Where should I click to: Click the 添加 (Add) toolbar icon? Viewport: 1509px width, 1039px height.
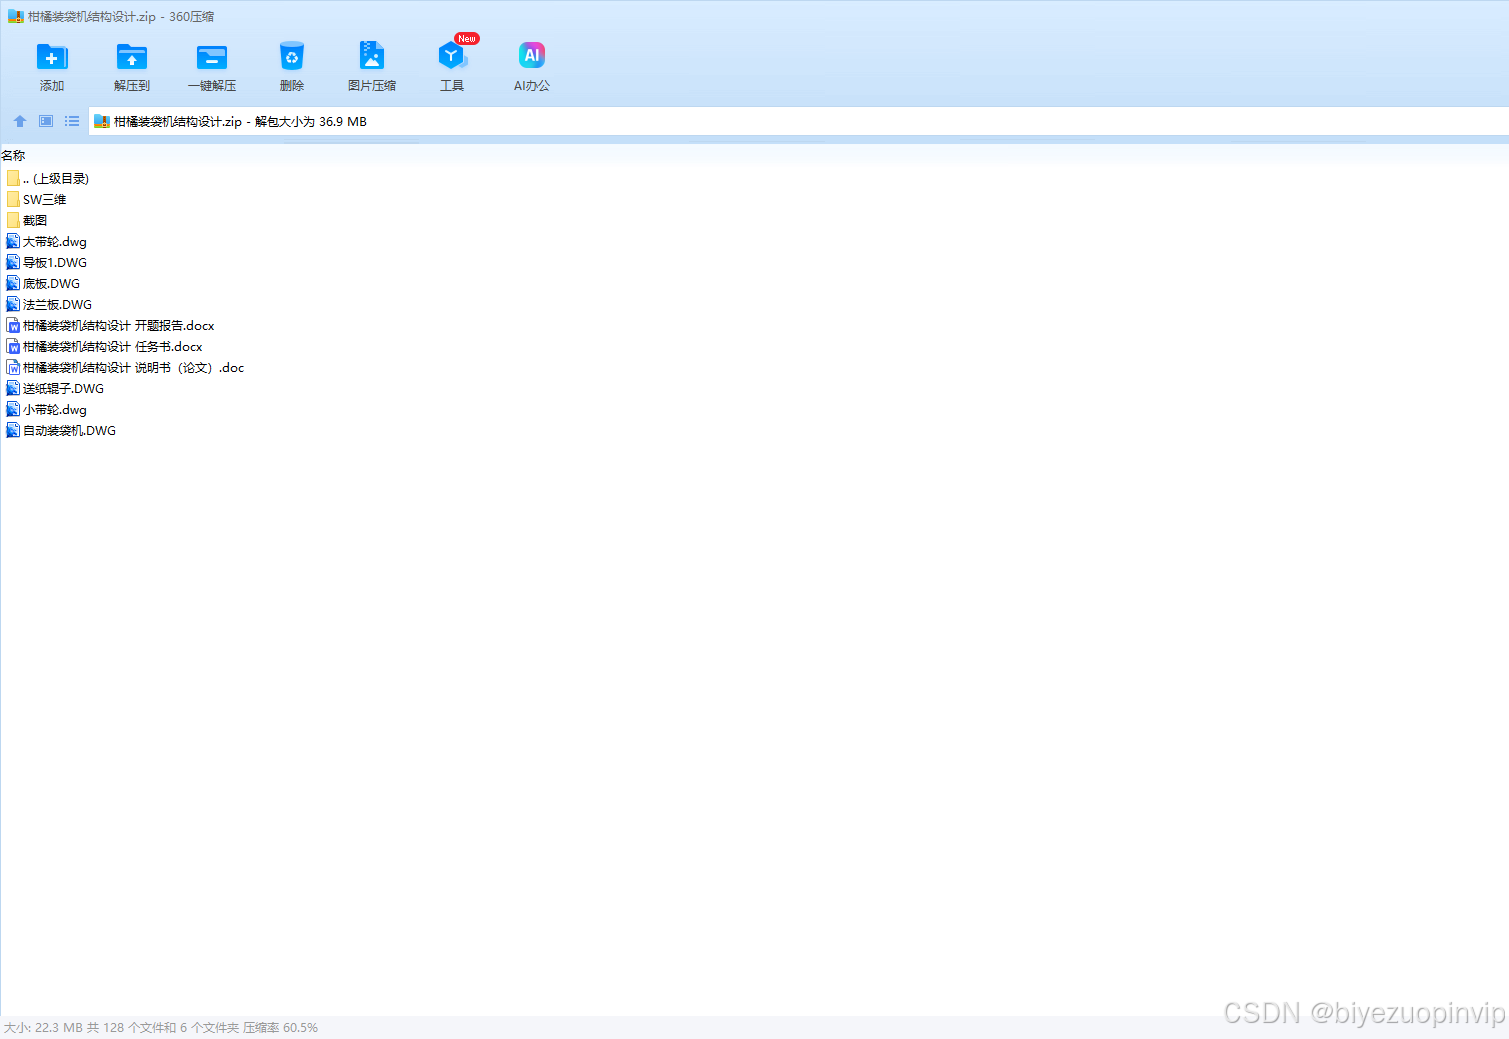[52, 57]
